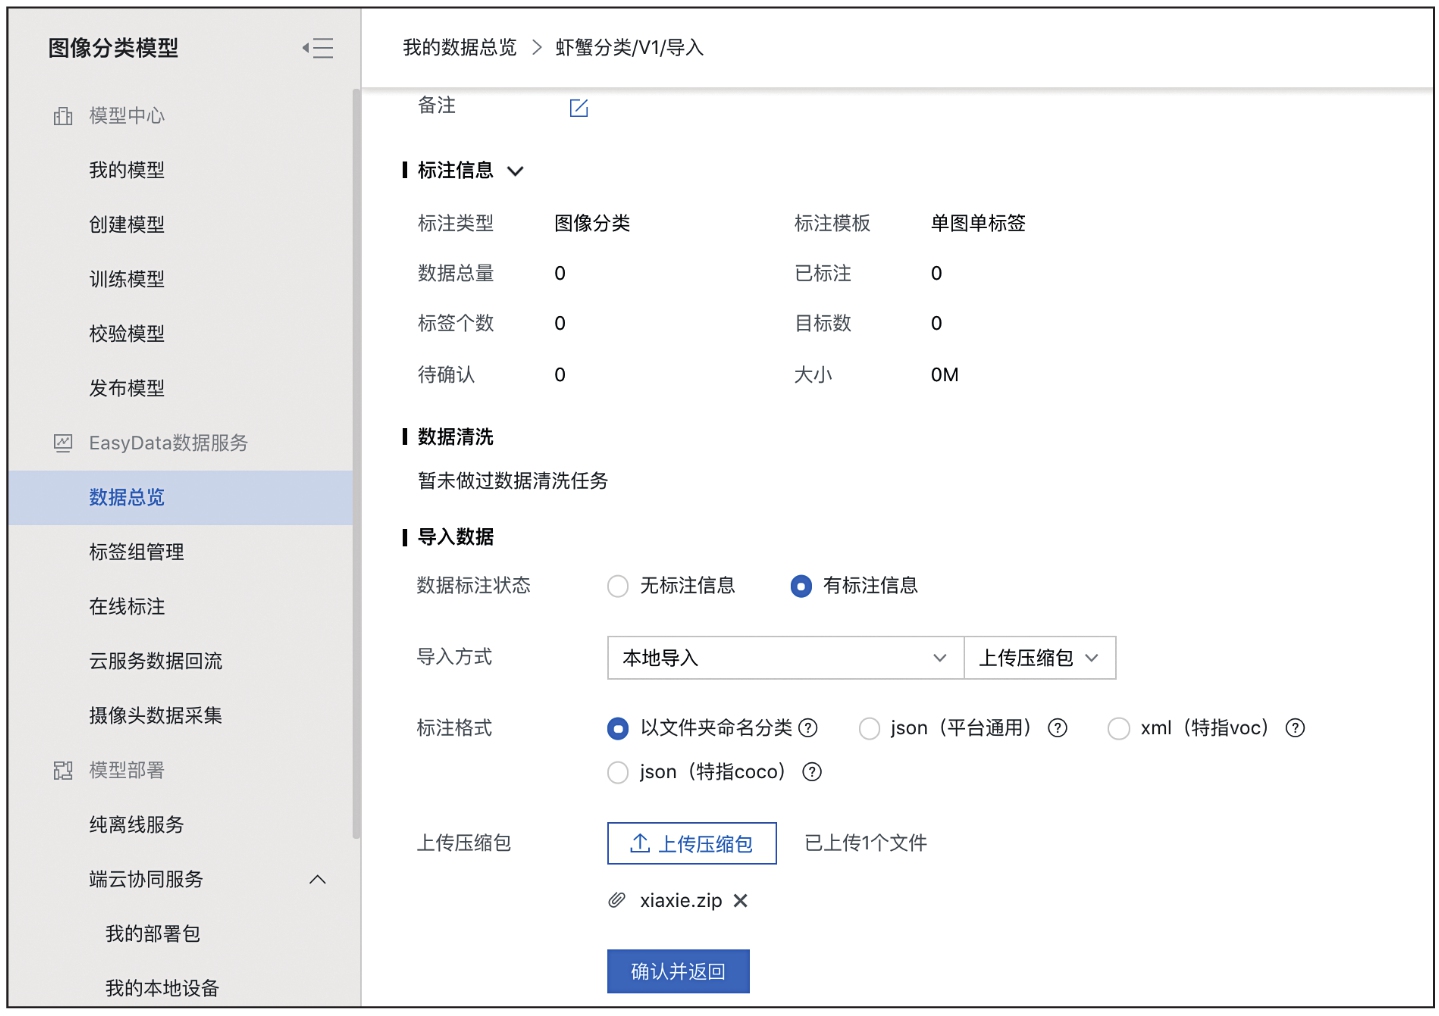Click the EasyData数据服务 chart icon

[63, 443]
